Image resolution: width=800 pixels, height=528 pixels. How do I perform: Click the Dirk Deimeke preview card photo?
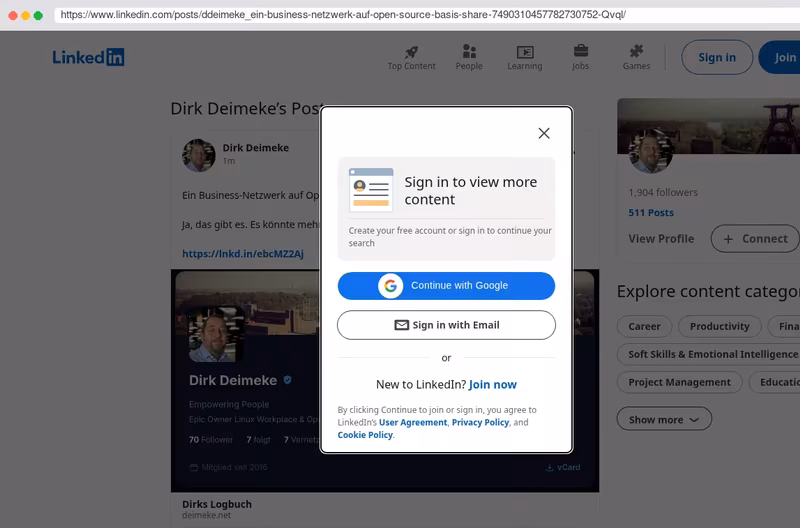coord(216,335)
